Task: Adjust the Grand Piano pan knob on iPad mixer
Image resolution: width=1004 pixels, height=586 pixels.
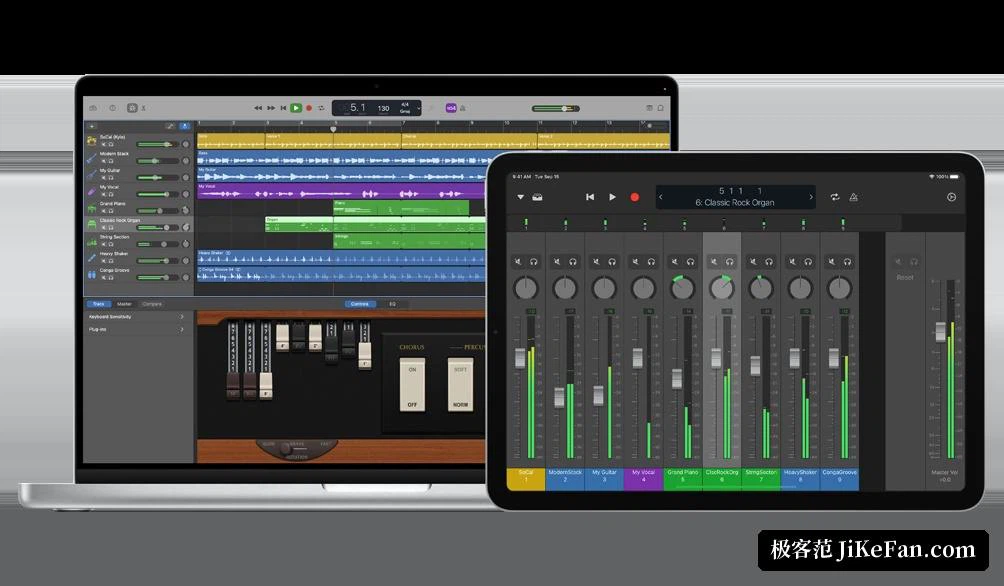Action: coord(683,288)
